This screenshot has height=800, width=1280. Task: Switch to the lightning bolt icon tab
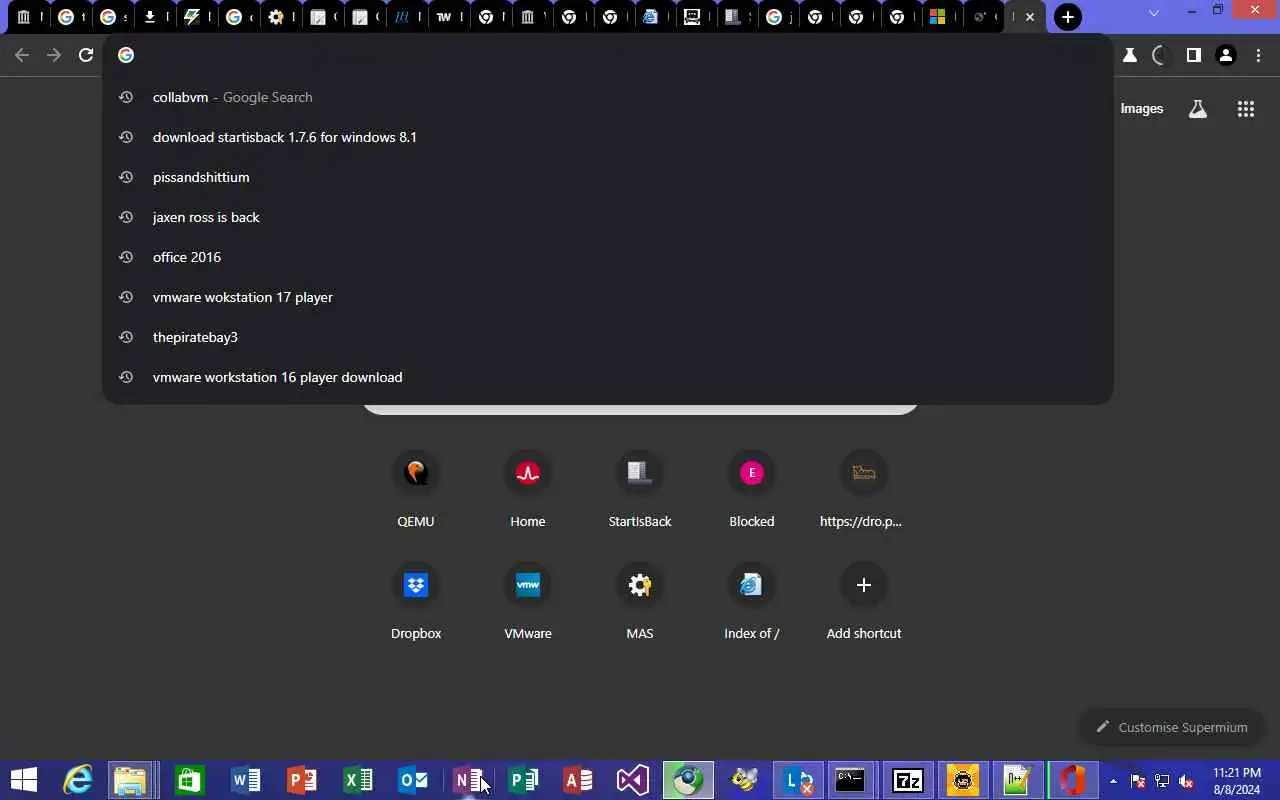point(195,17)
